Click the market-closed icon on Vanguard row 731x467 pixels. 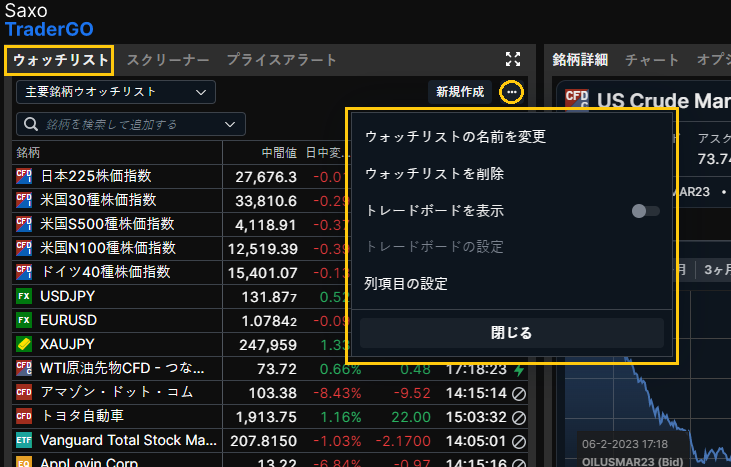click(x=518, y=441)
